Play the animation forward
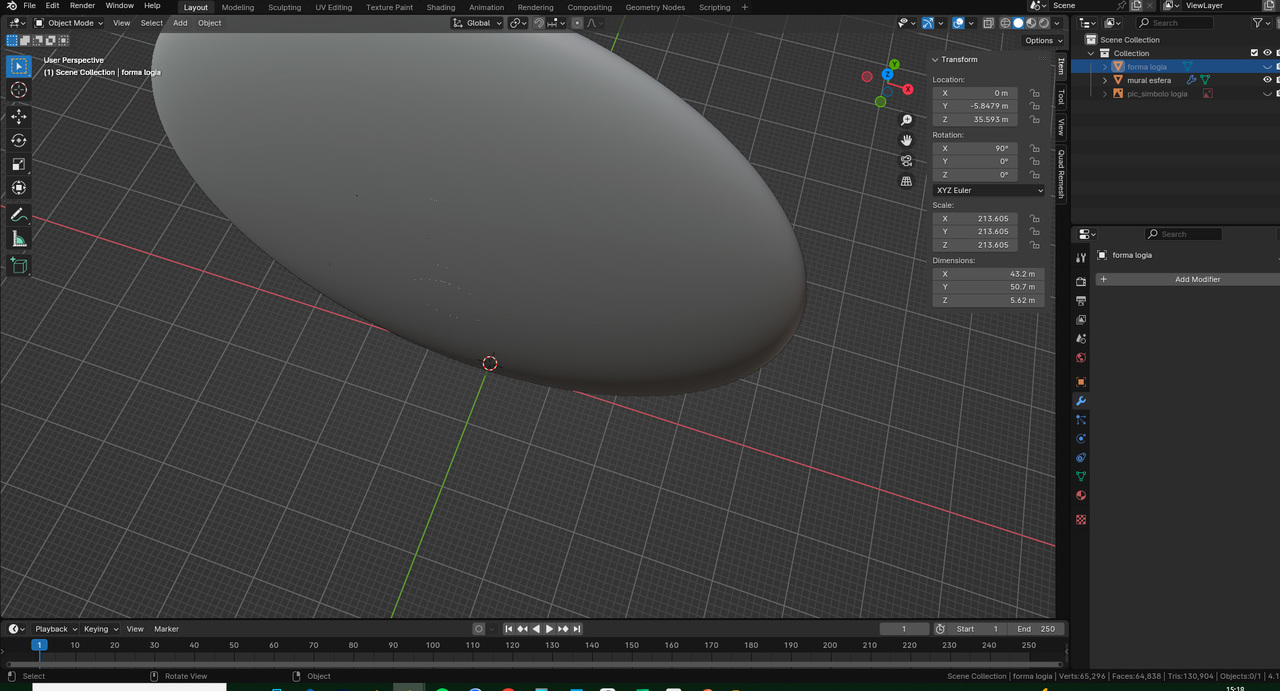 (x=549, y=629)
